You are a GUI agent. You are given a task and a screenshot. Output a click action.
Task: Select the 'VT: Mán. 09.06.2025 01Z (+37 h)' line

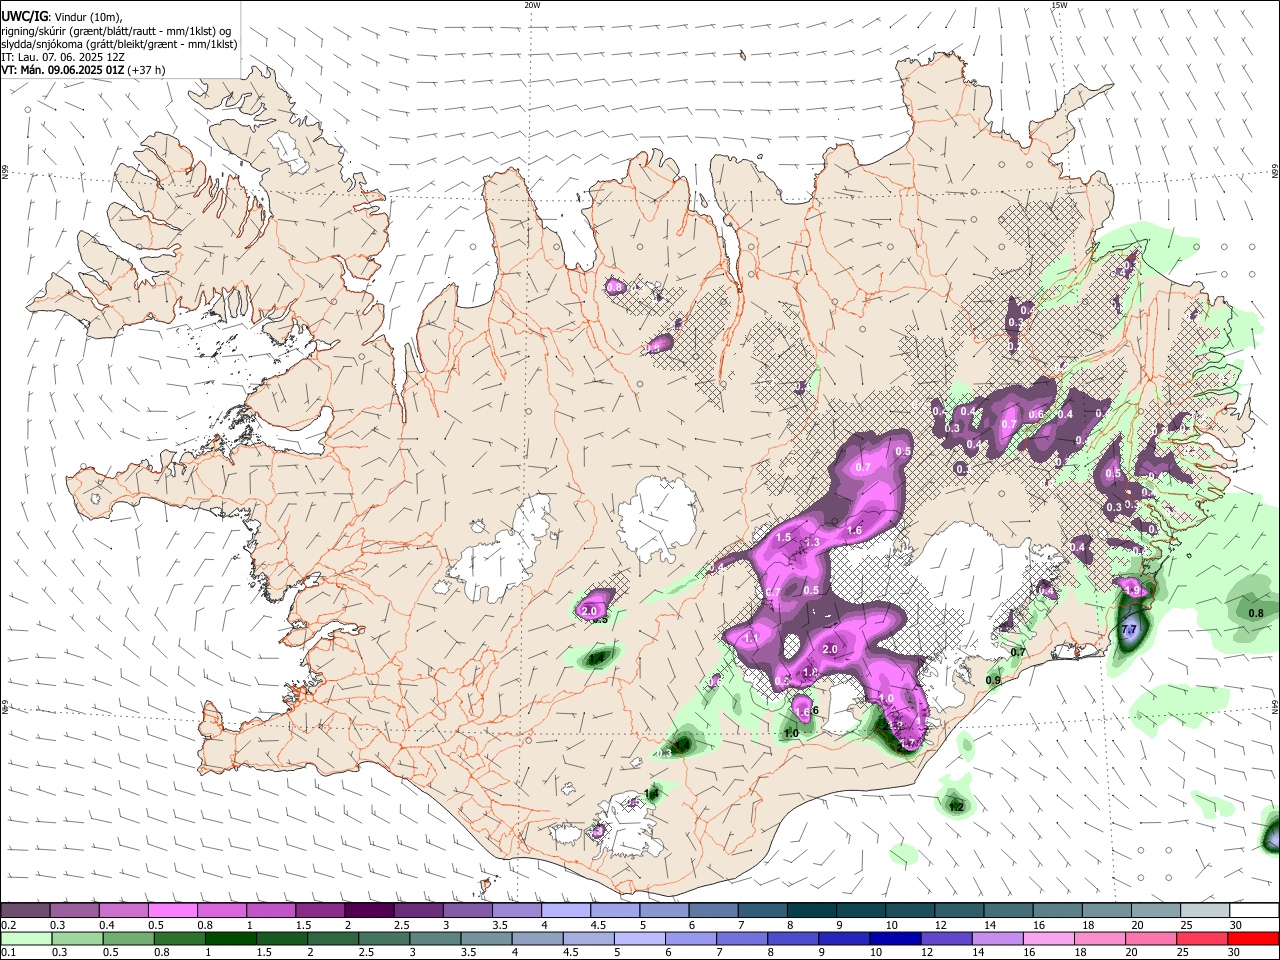83,70
